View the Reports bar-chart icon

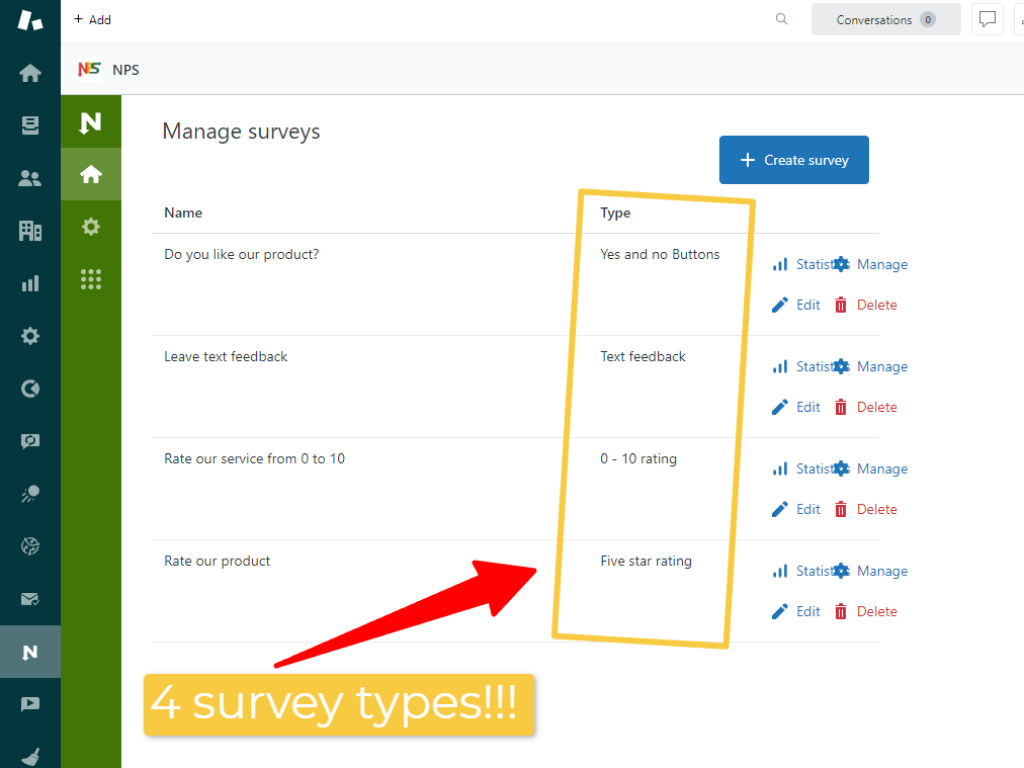pyautogui.click(x=30, y=281)
